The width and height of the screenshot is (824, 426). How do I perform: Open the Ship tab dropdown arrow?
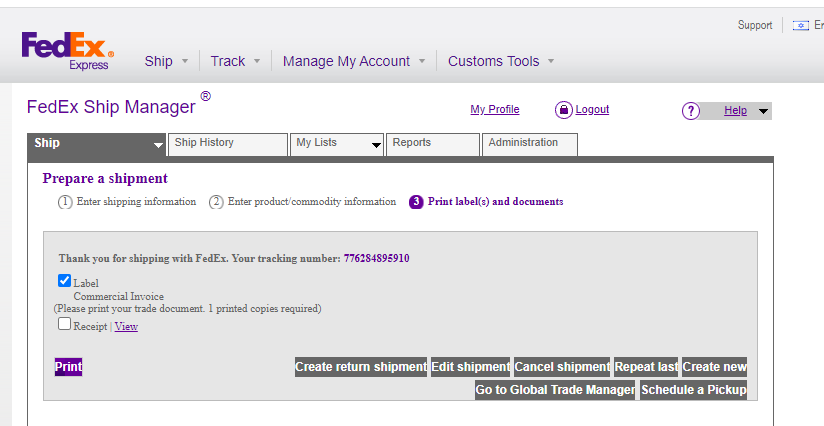pyautogui.click(x=158, y=145)
